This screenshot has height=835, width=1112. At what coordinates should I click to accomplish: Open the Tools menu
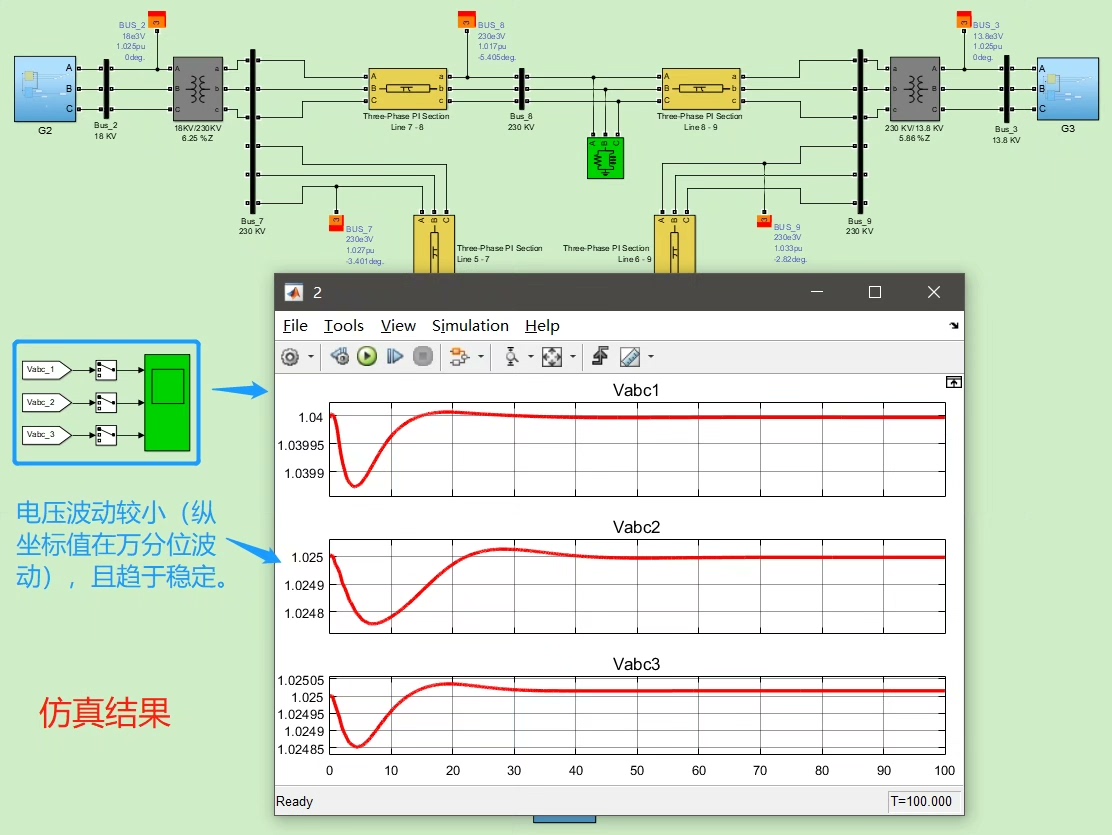pos(344,326)
